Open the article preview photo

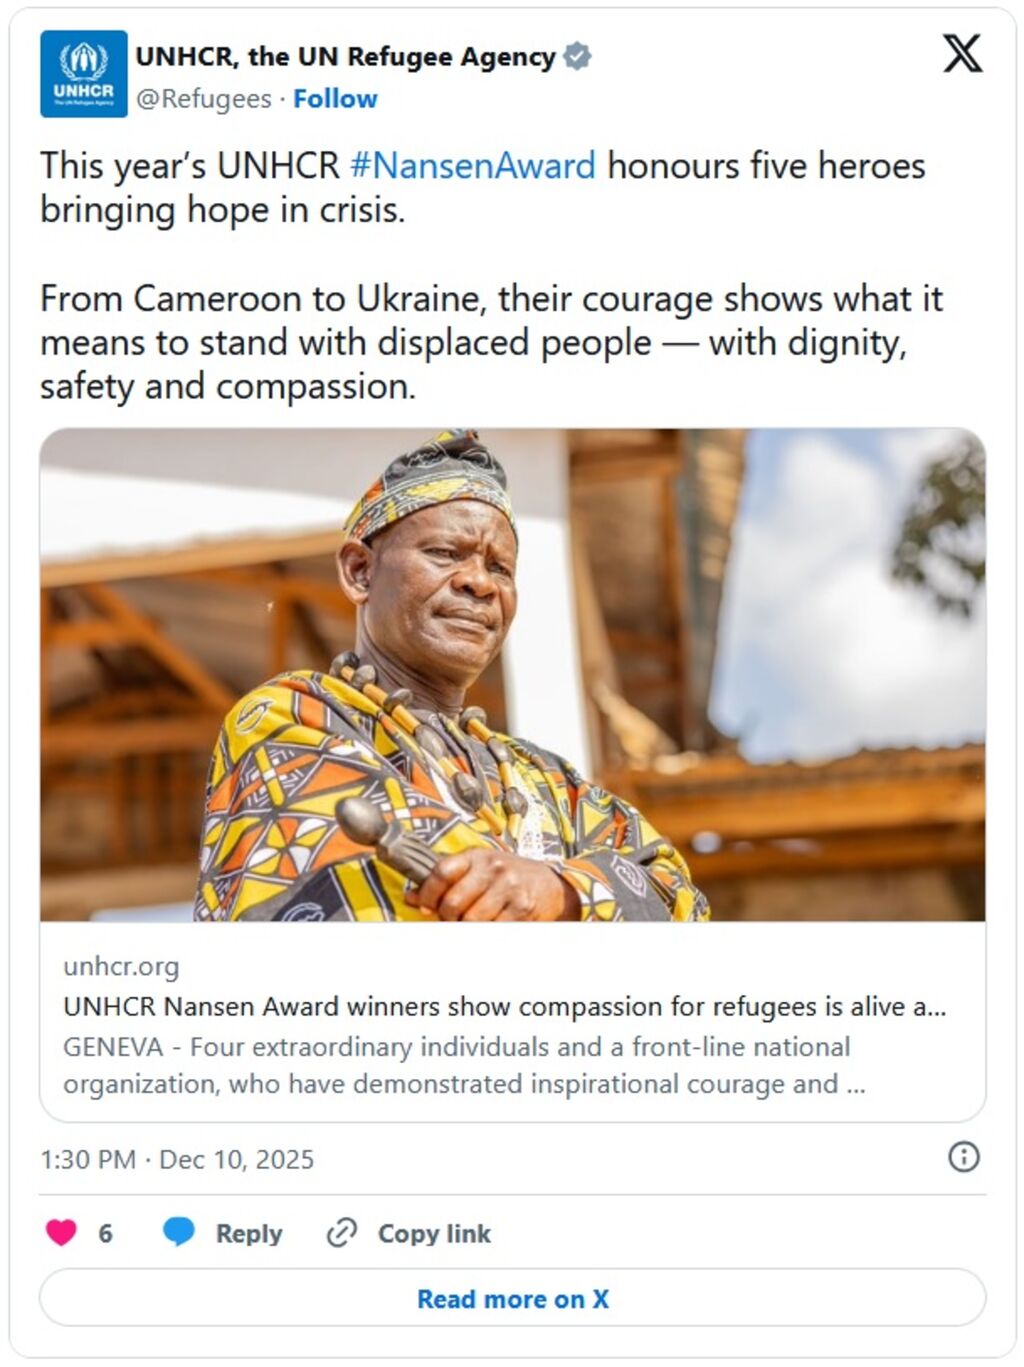pos(512,675)
